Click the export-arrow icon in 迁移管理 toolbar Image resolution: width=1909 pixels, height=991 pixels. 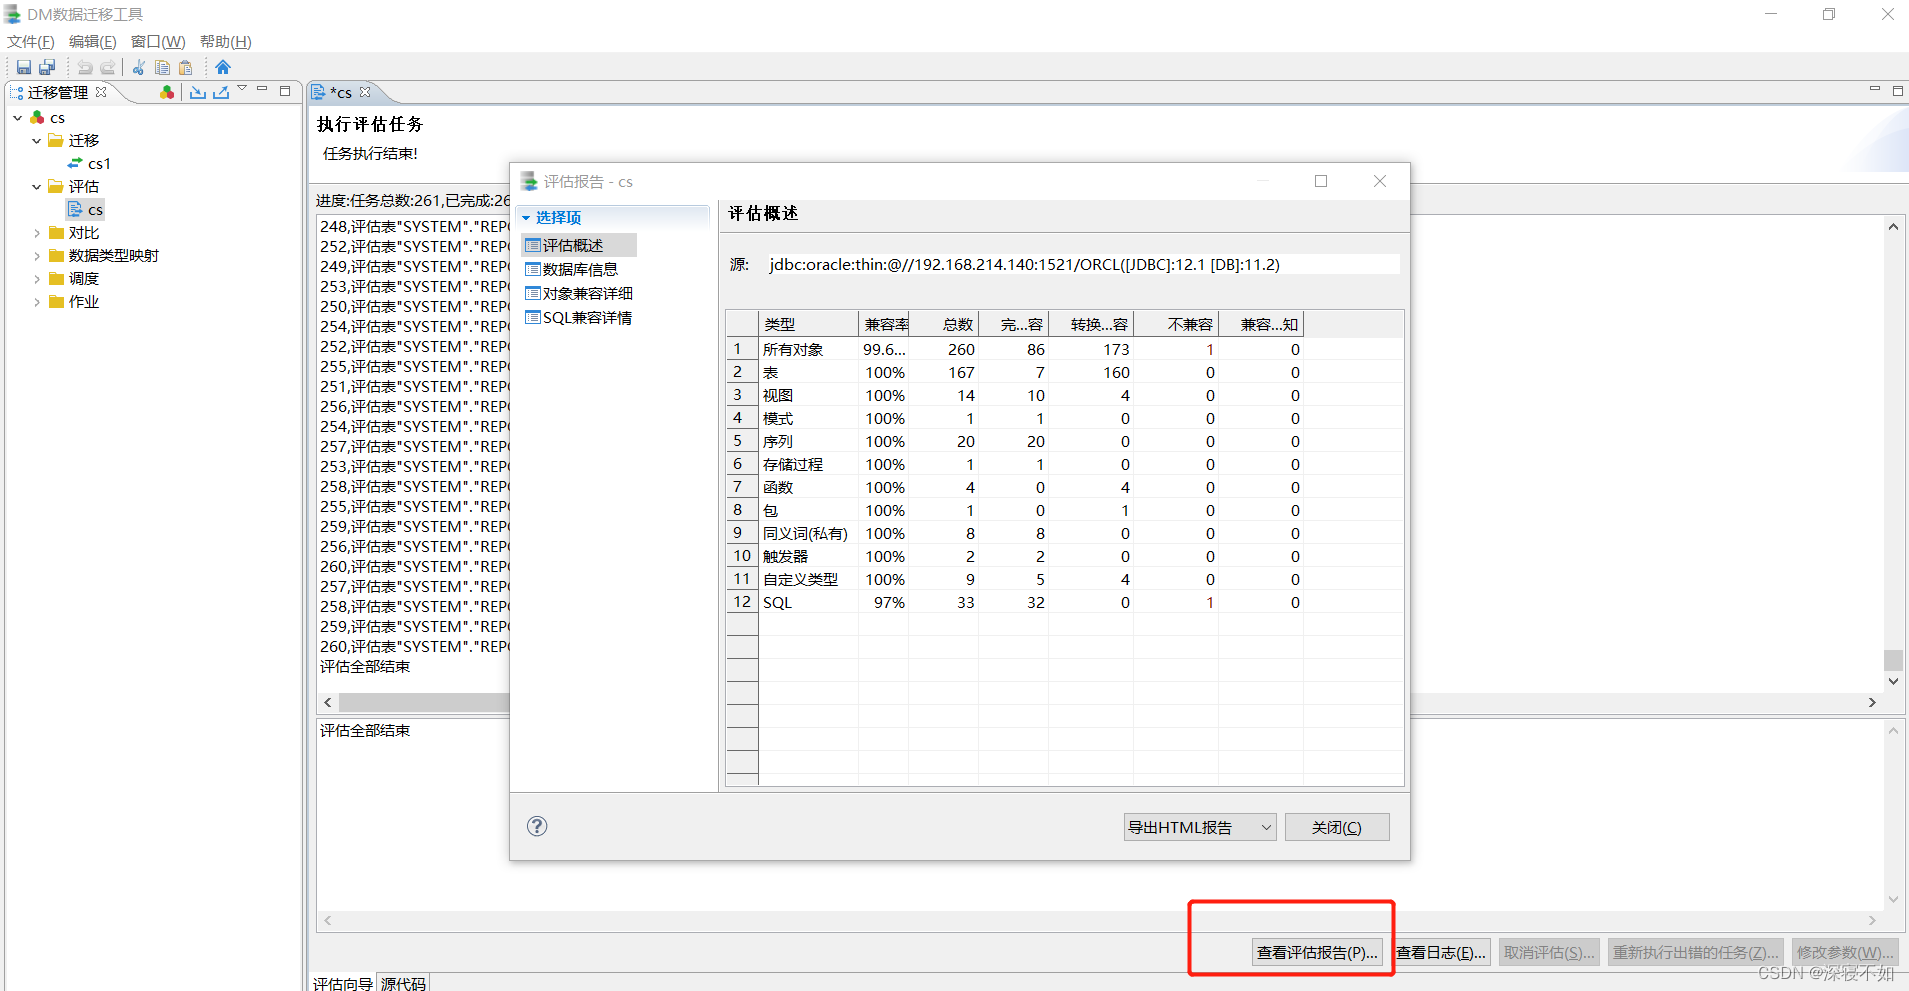click(x=220, y=92)
